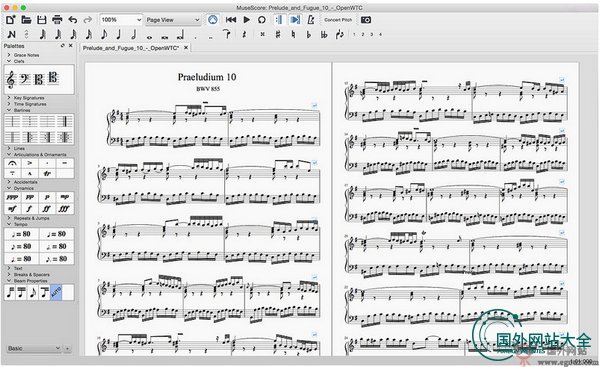Expand the Repeats & Jumps palette

(x=9, y=218)
